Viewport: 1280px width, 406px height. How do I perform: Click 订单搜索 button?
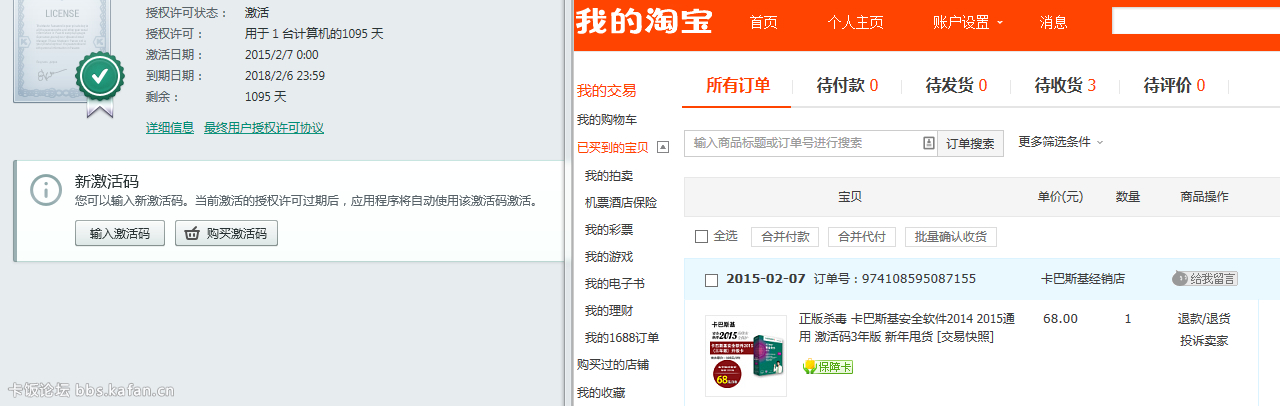click(971, 143)
